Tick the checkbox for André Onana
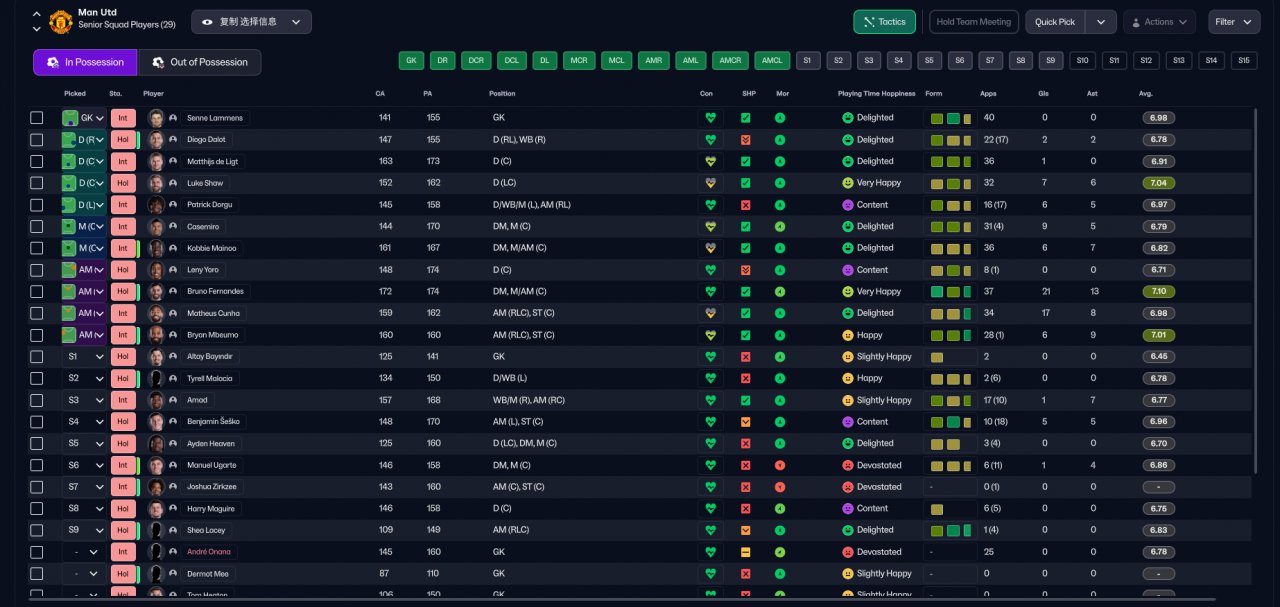The image size is (1280, 607). (x=37, y=552)
